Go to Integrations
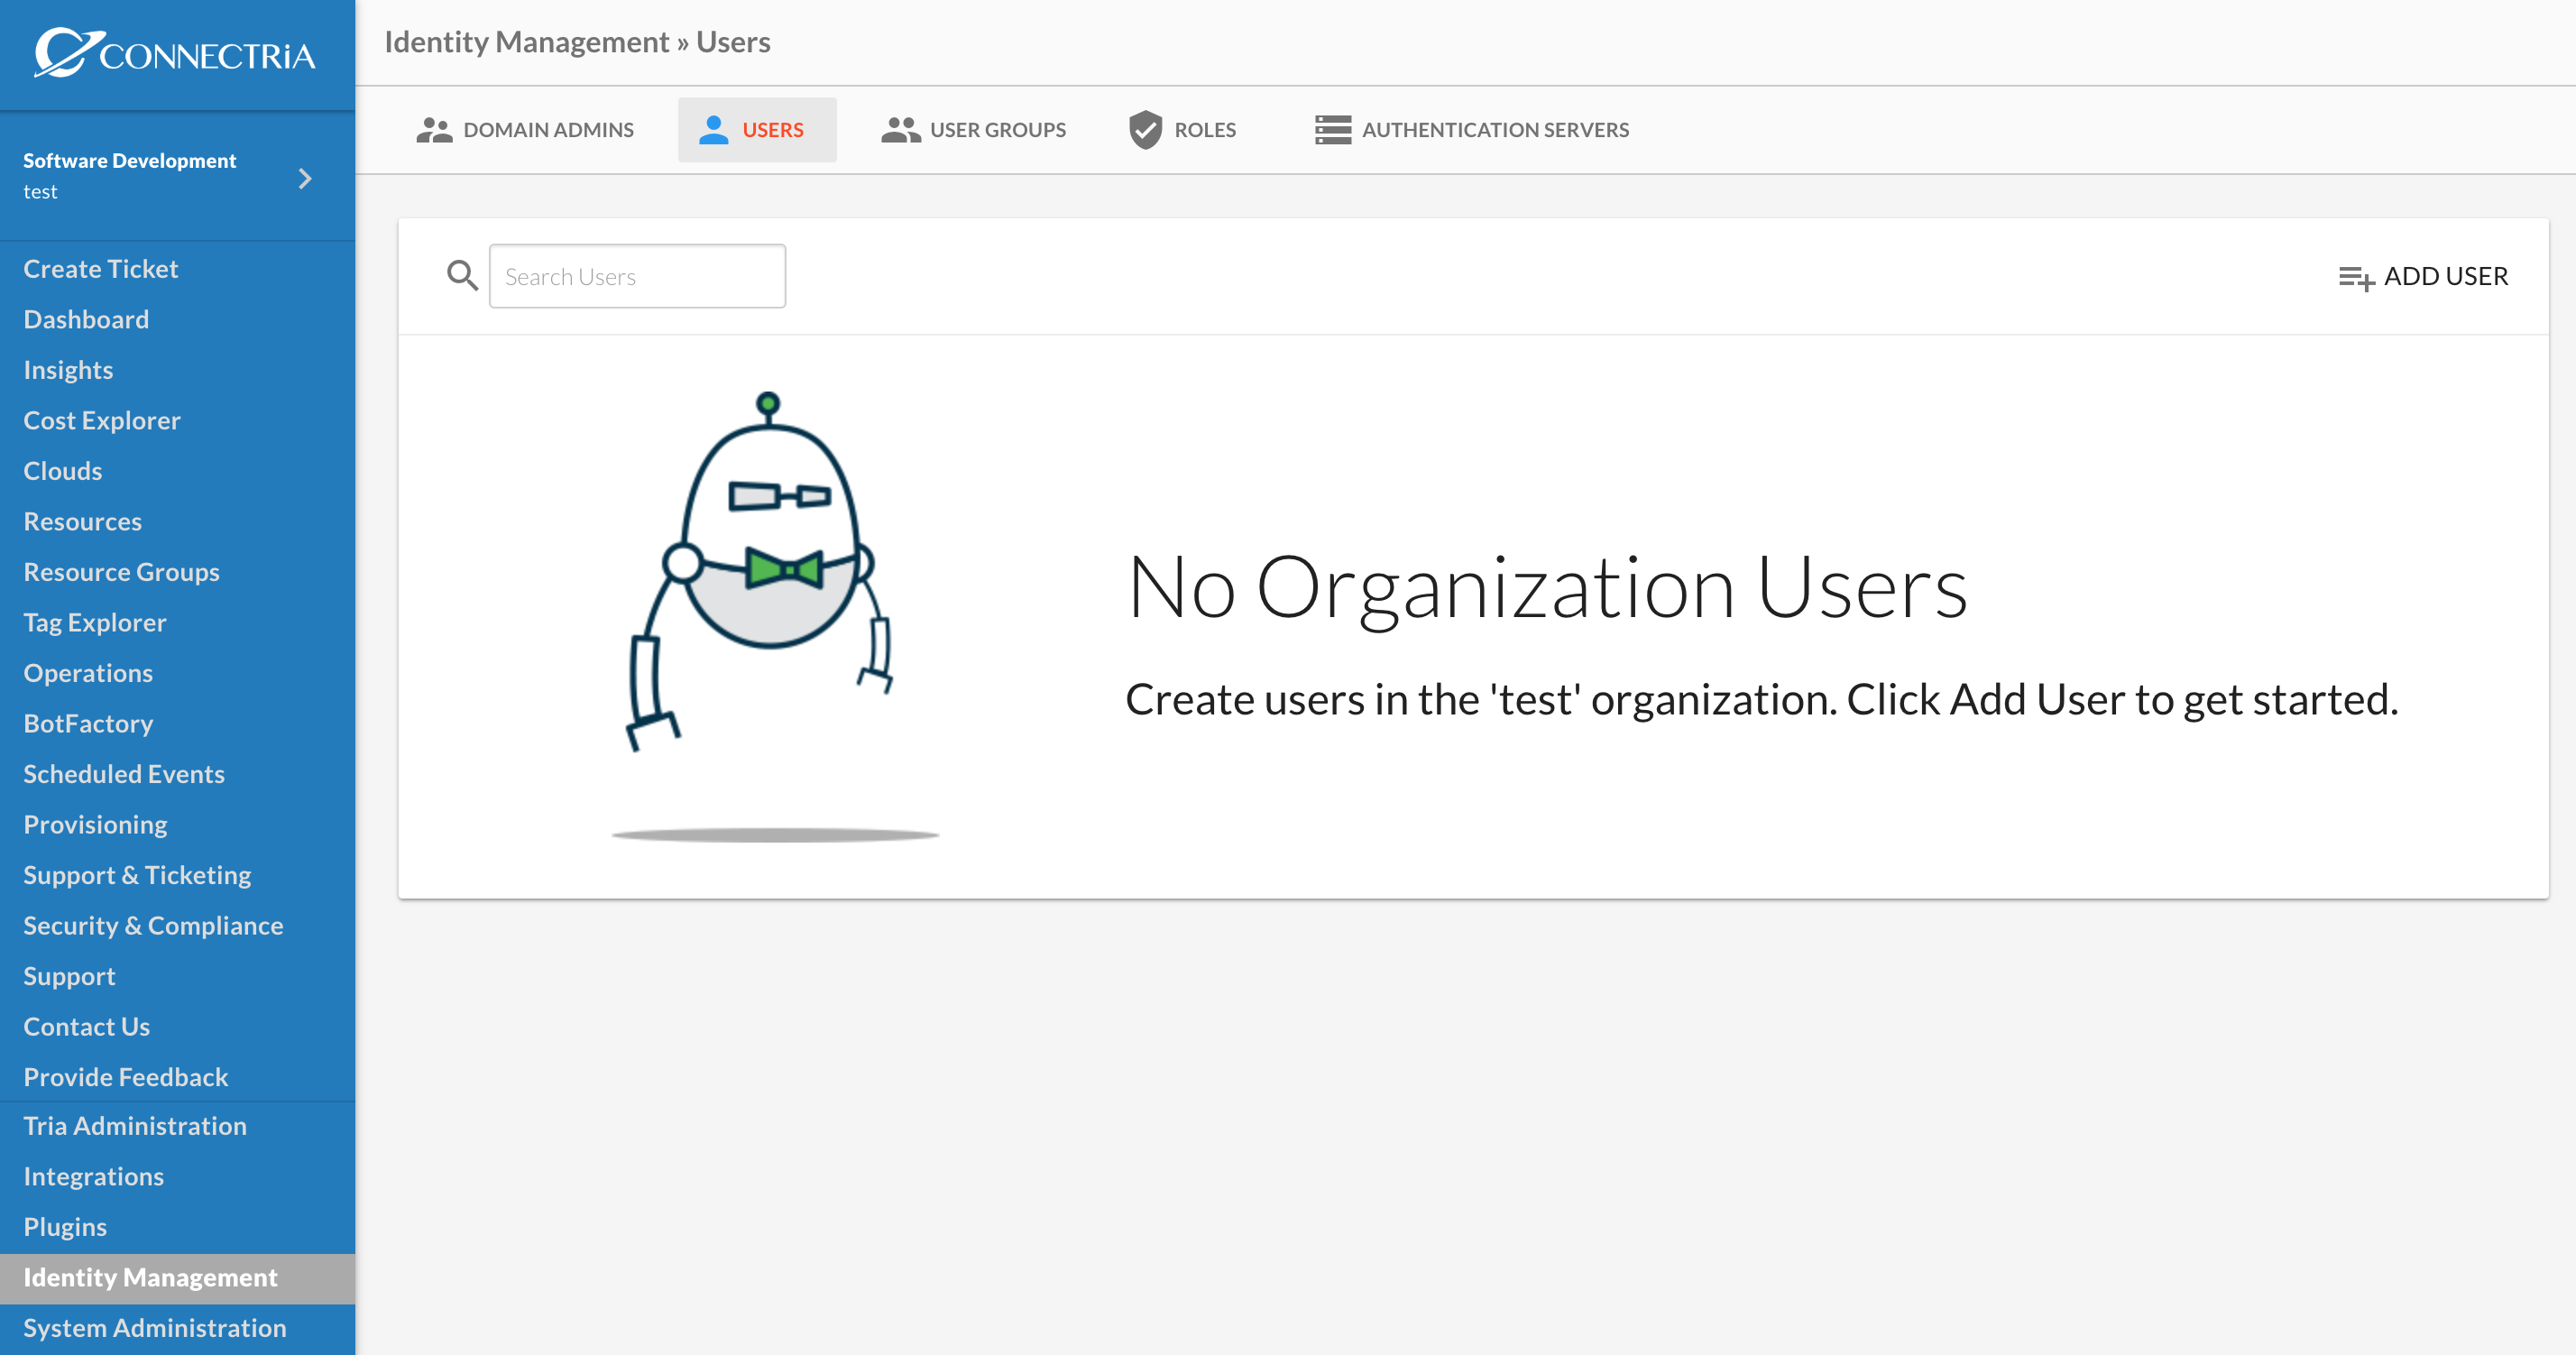2576x1355 pixels. (x=93, y=1176)
